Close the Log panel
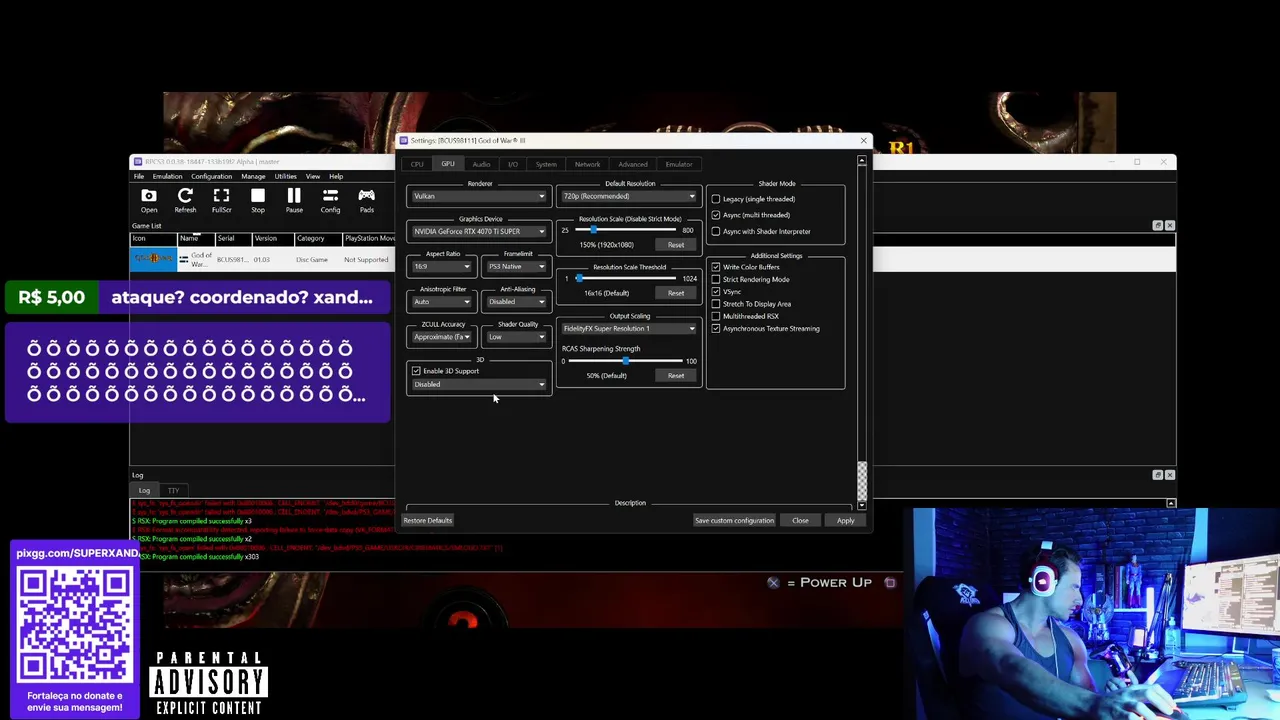1280x720 pixels. tap(1169, 475)
